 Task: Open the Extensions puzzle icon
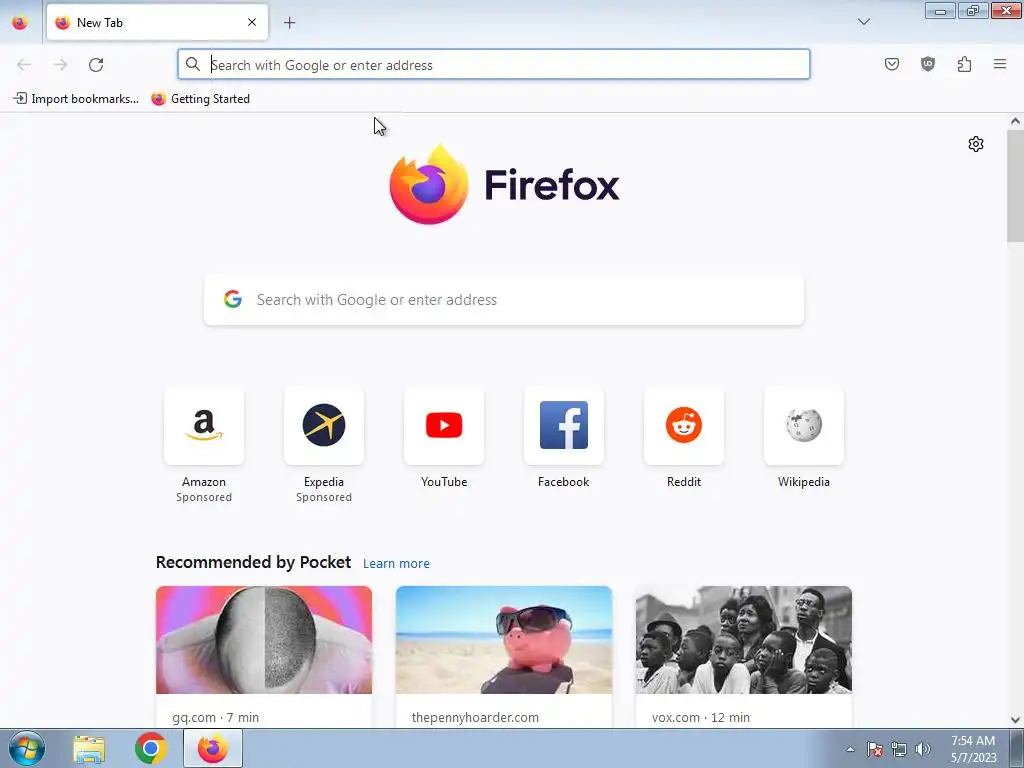964,64
